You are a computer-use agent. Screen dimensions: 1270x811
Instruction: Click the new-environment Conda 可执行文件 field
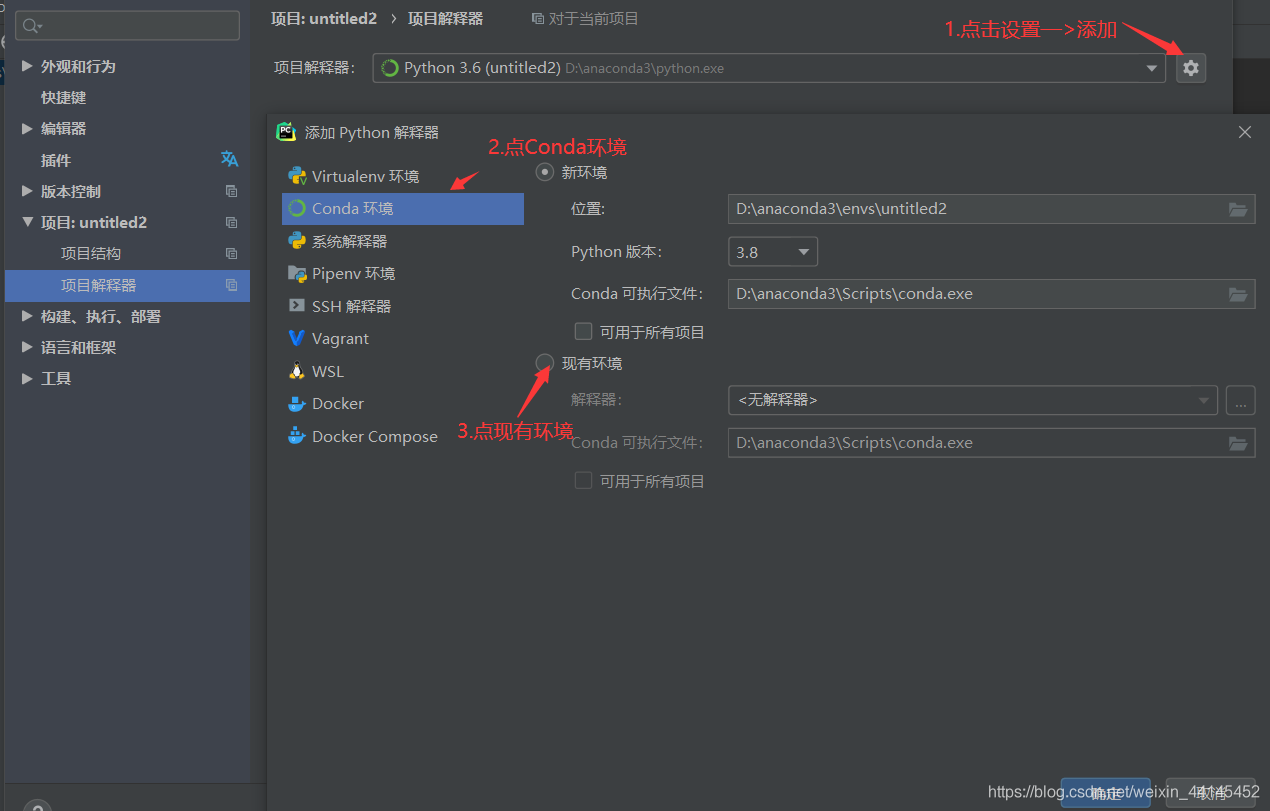click(x=991, y=294)
